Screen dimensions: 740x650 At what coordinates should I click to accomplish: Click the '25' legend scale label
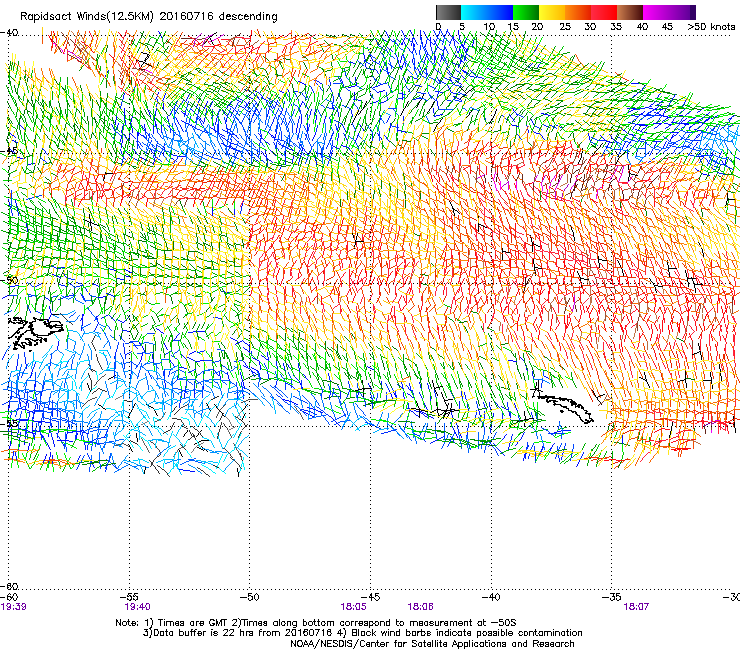pyautogui.click(x=565, y=26)
